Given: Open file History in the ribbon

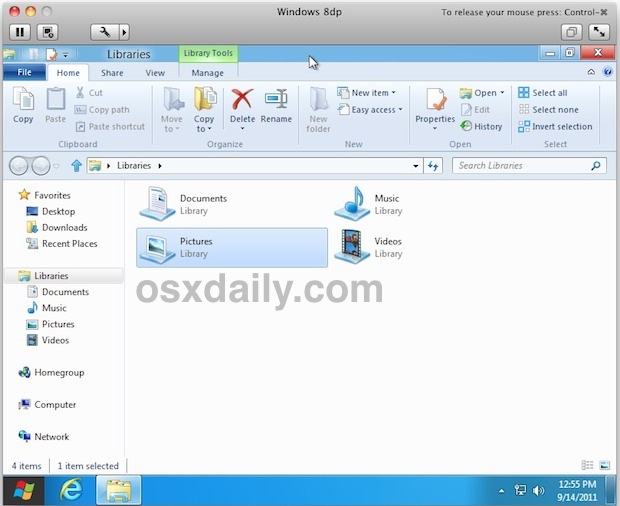Looking at the screenshot, I should (x=481, y=126).
